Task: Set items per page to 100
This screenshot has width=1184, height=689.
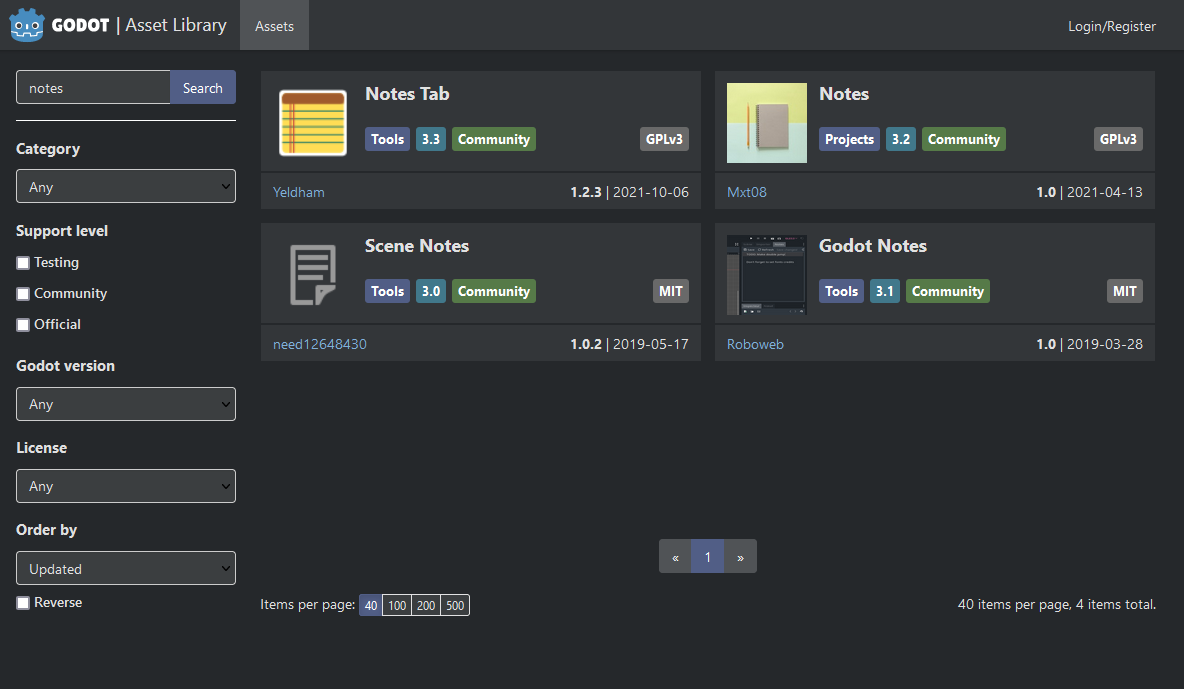Action: coord(397,605)
